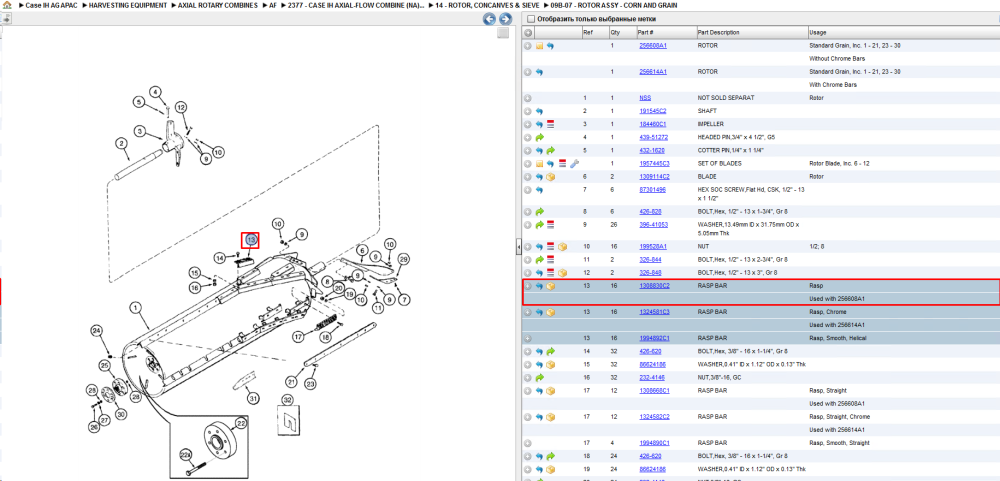Select callout 22 in the diagram inset
This screenshot has width=1000, height=481.
click(x=240, y=422)
